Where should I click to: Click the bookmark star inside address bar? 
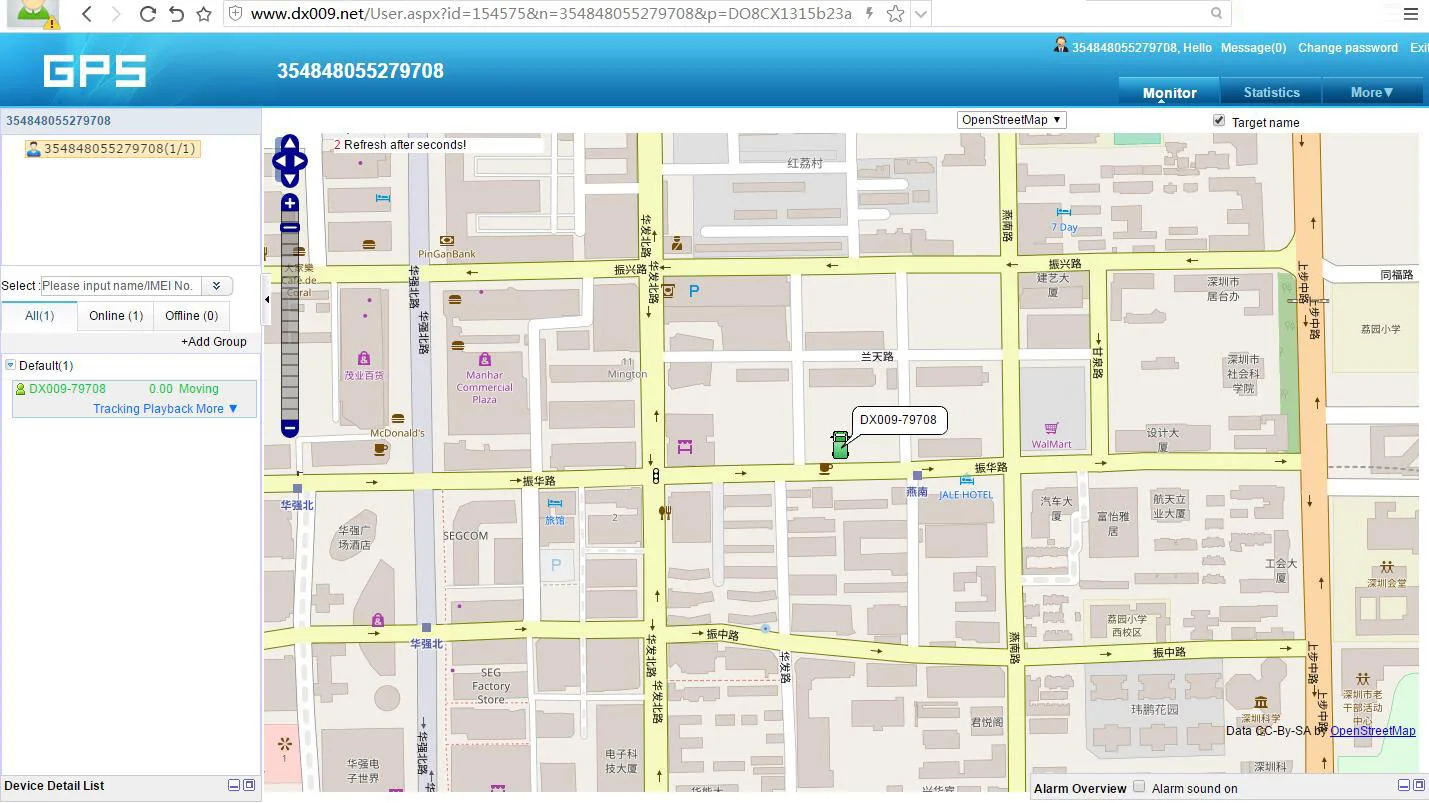pyautogui.click(x=895, y=14)
